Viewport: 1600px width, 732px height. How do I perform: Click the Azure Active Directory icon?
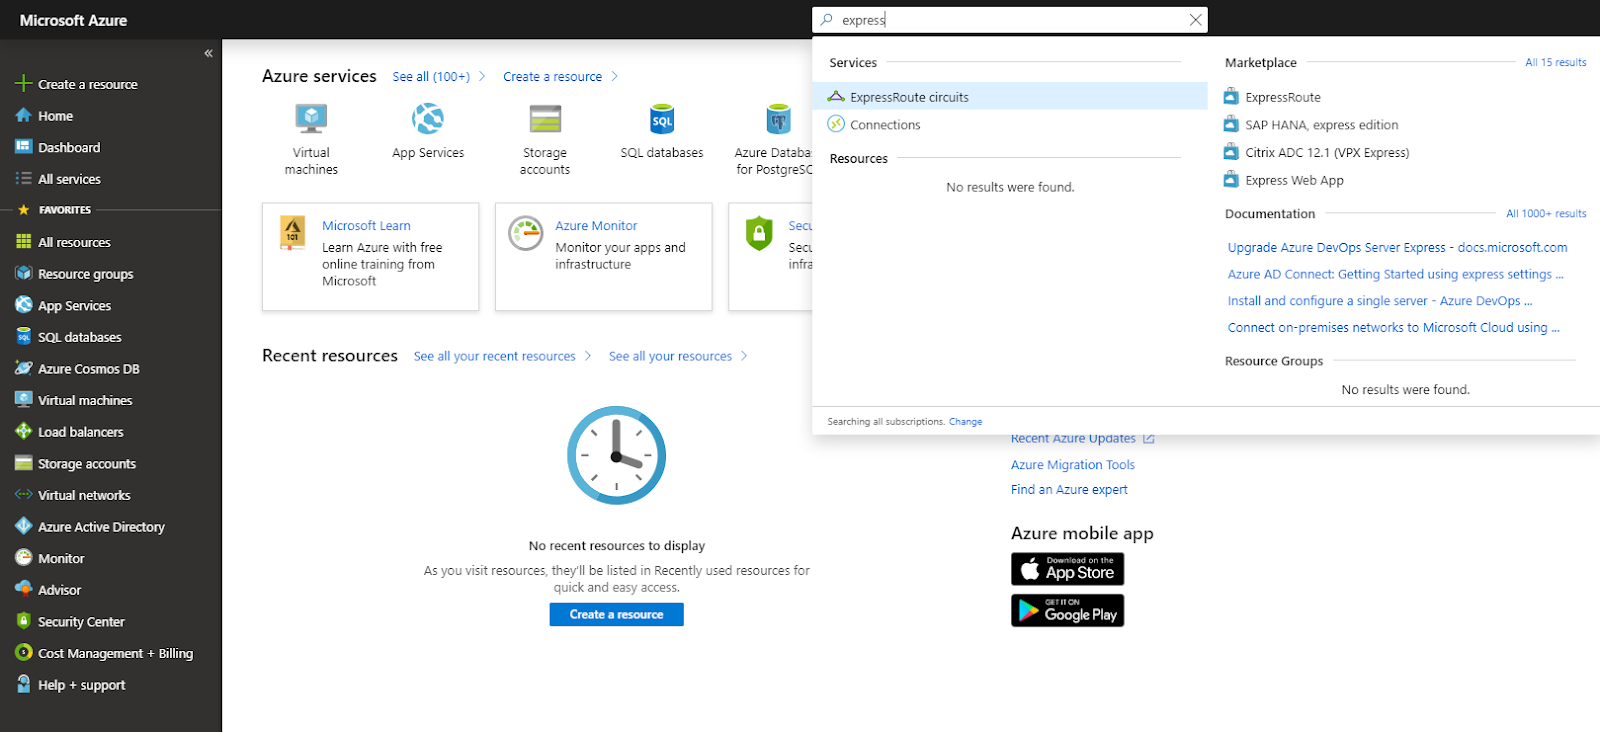(x=24, y=527)
